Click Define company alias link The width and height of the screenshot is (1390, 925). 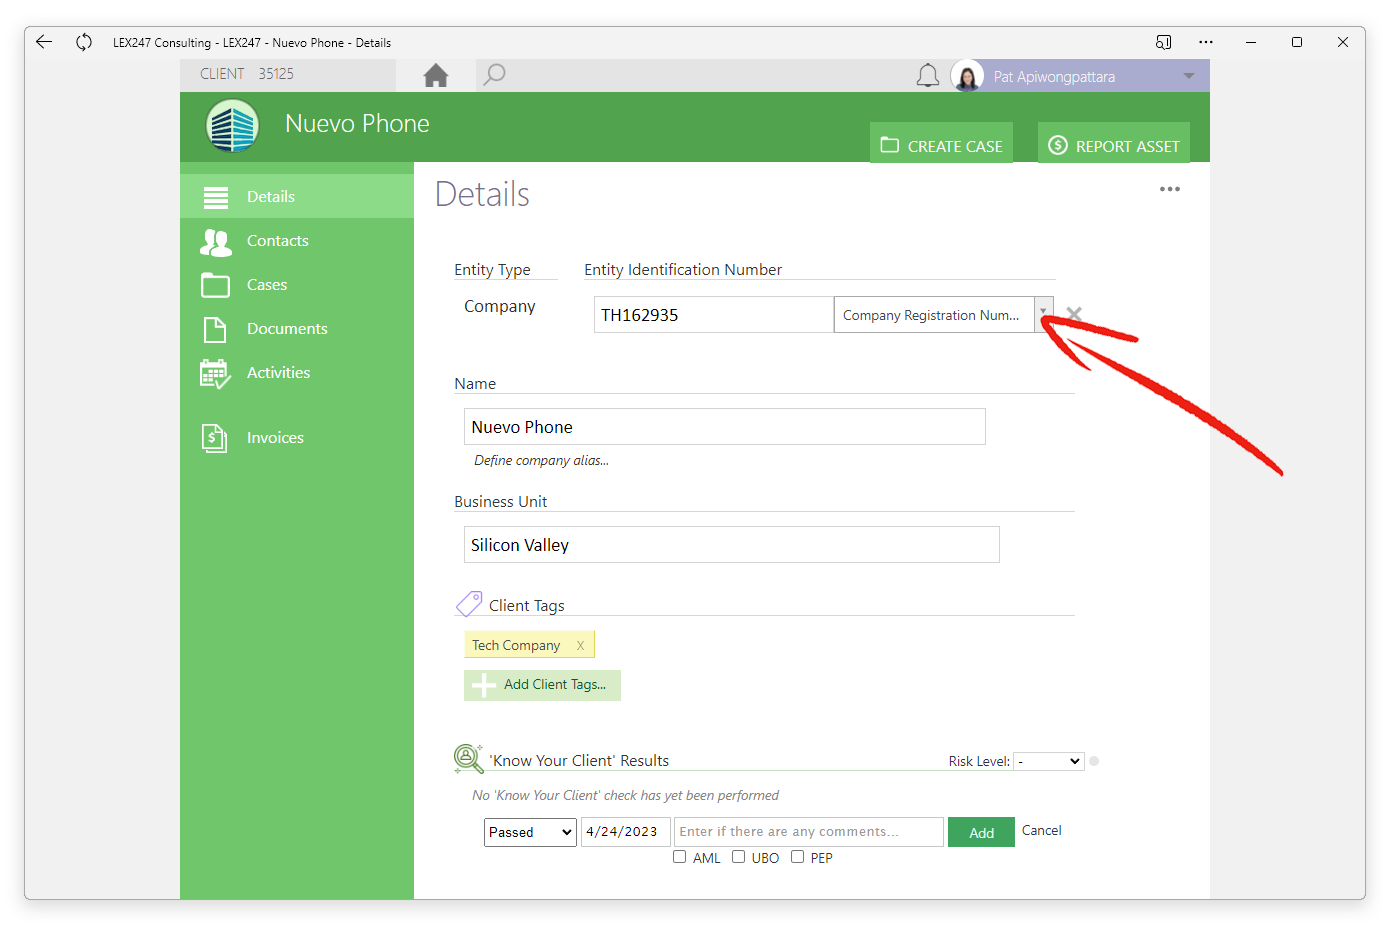coord(541,460)
